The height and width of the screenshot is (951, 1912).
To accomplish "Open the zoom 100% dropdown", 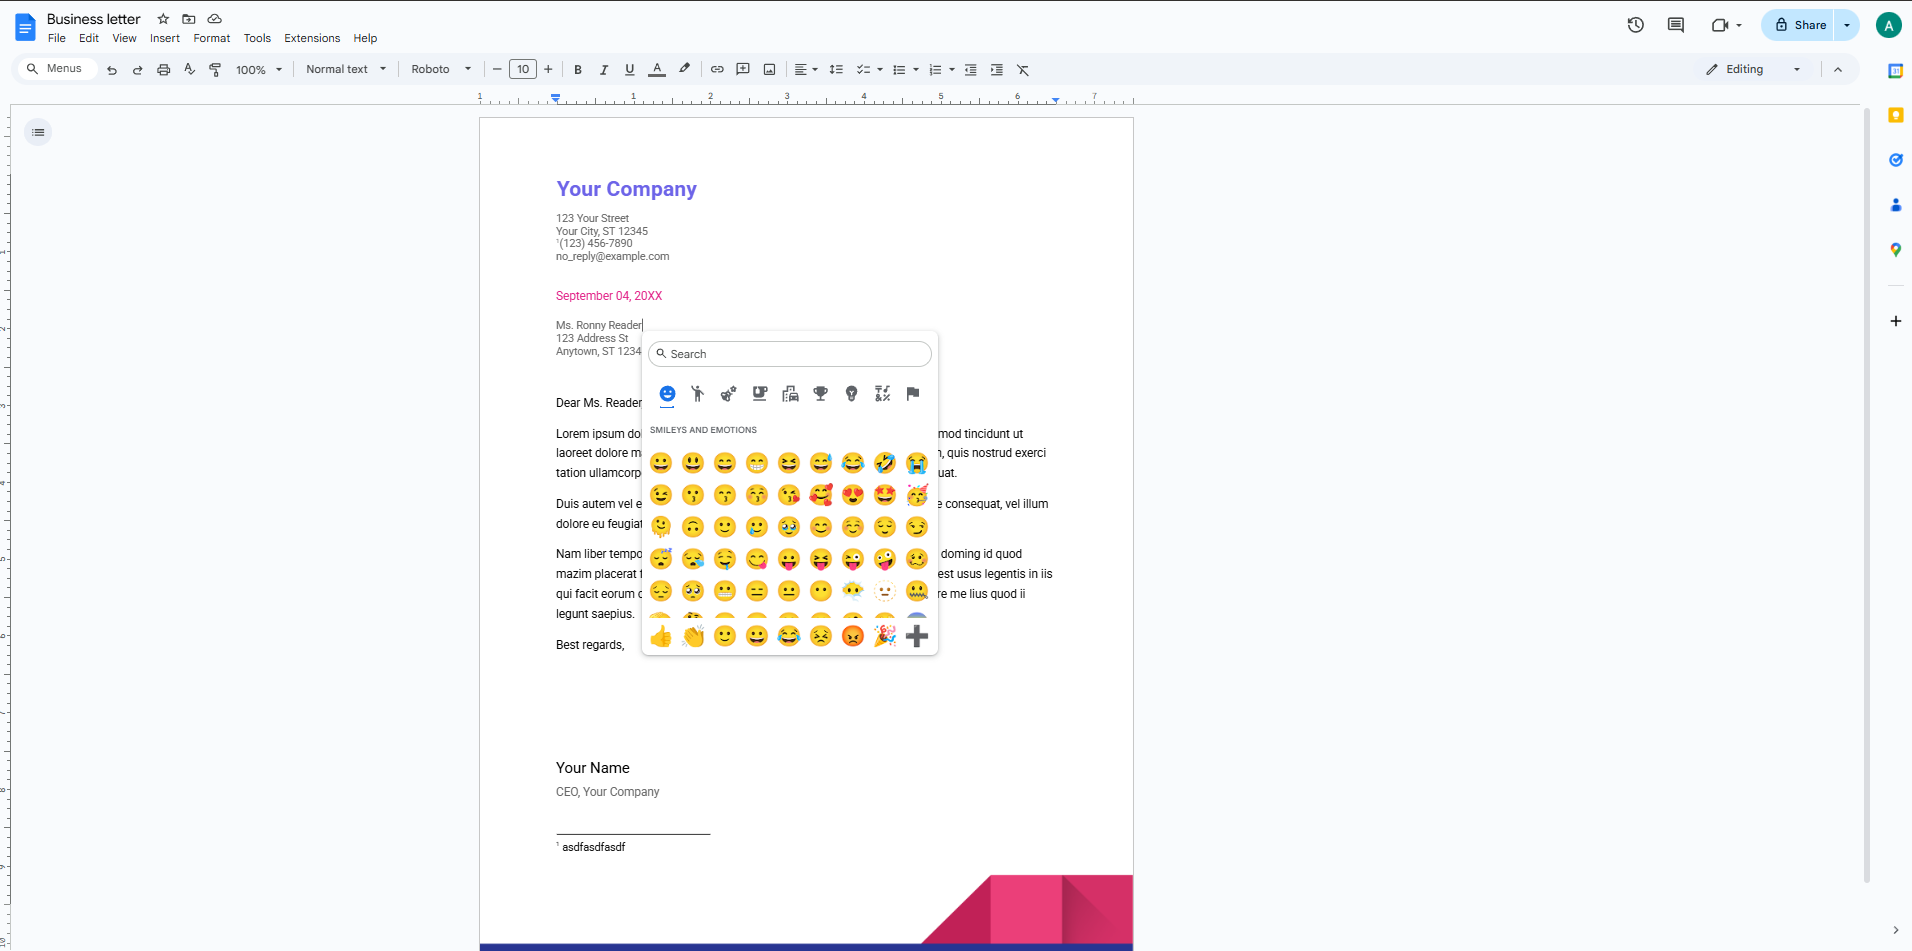I will pos(259,70).
